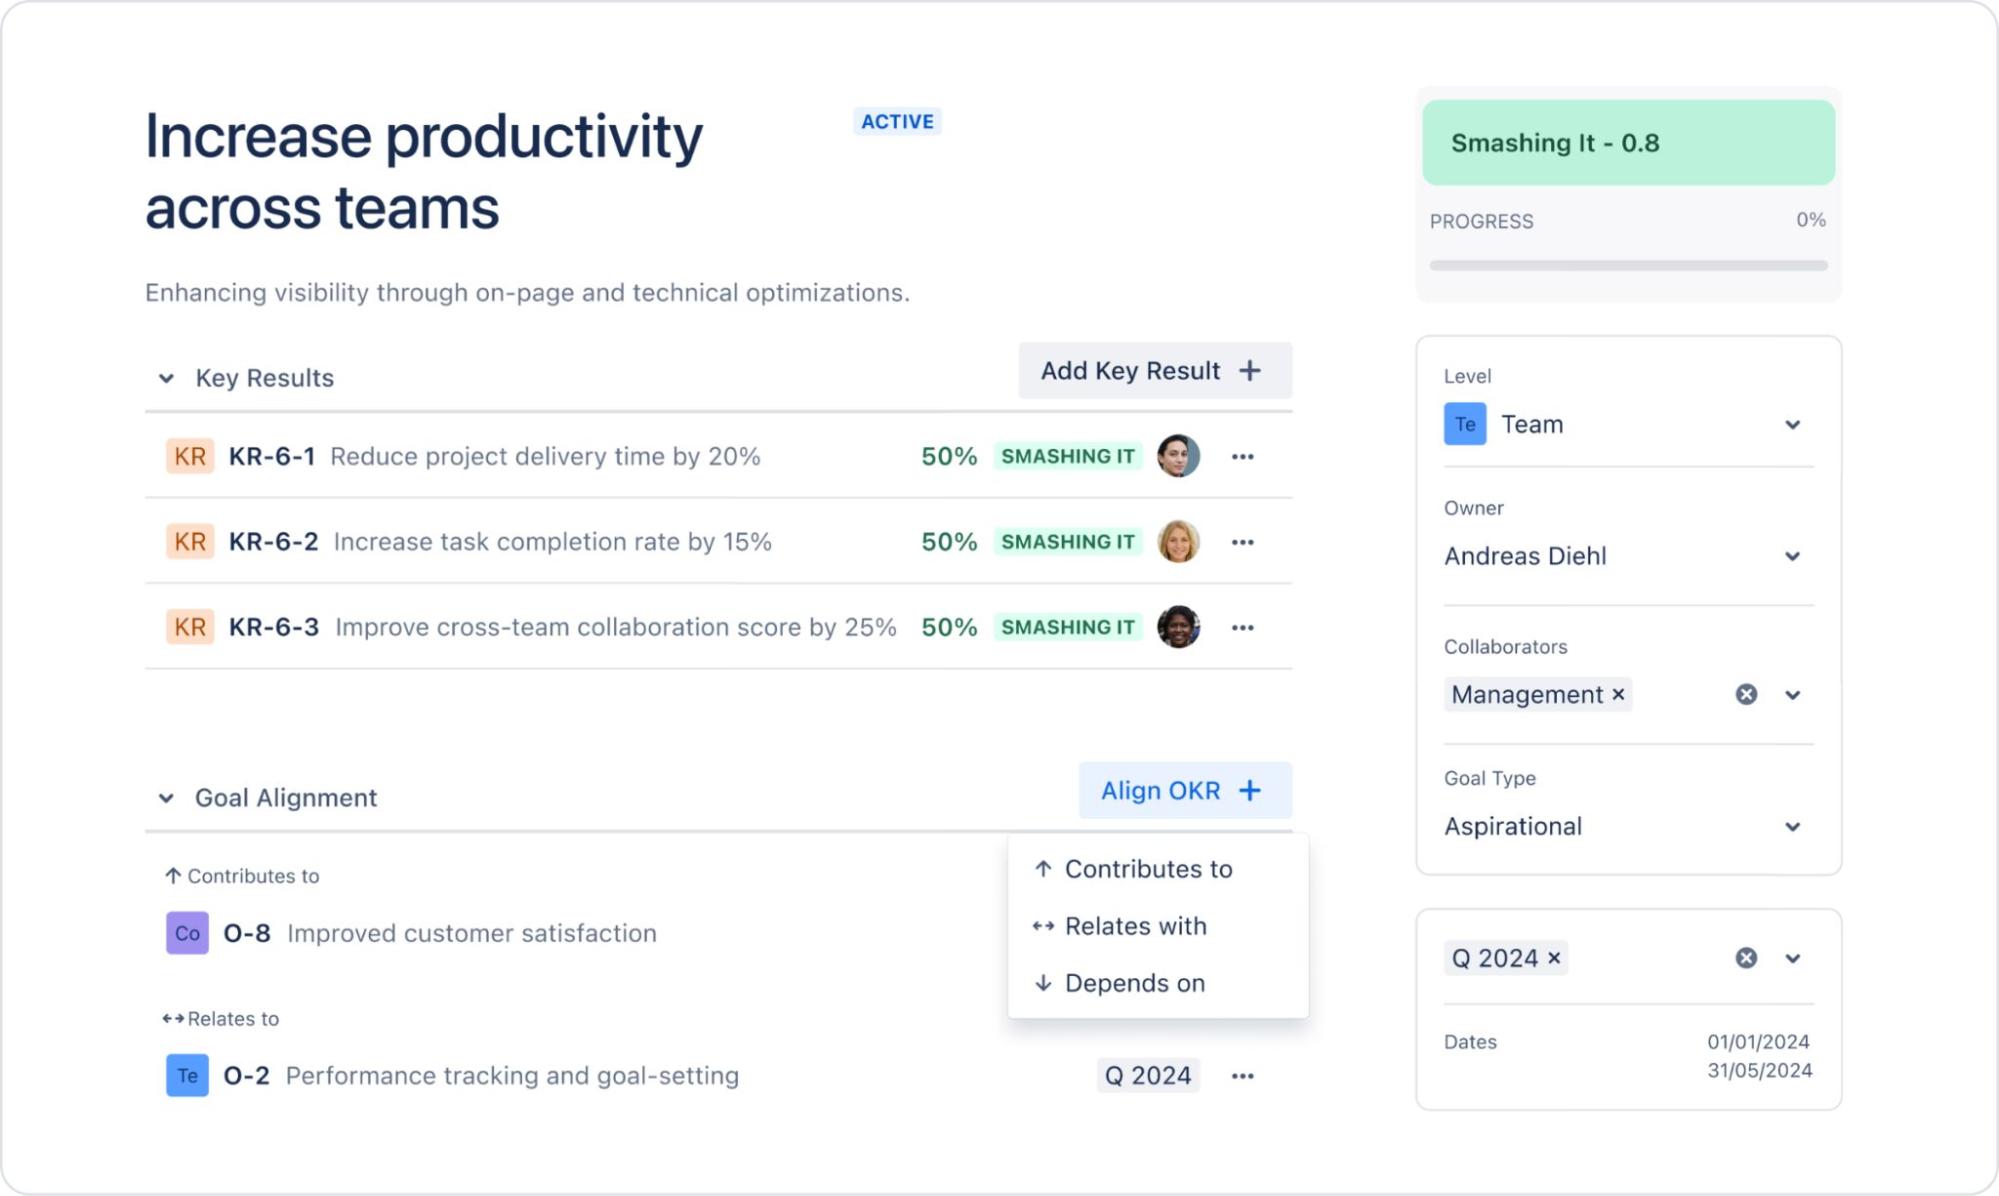Remove the Q 2024 quarter tag
1999x1196 pixels.
pyautogui.click(x=1555, y=957)
